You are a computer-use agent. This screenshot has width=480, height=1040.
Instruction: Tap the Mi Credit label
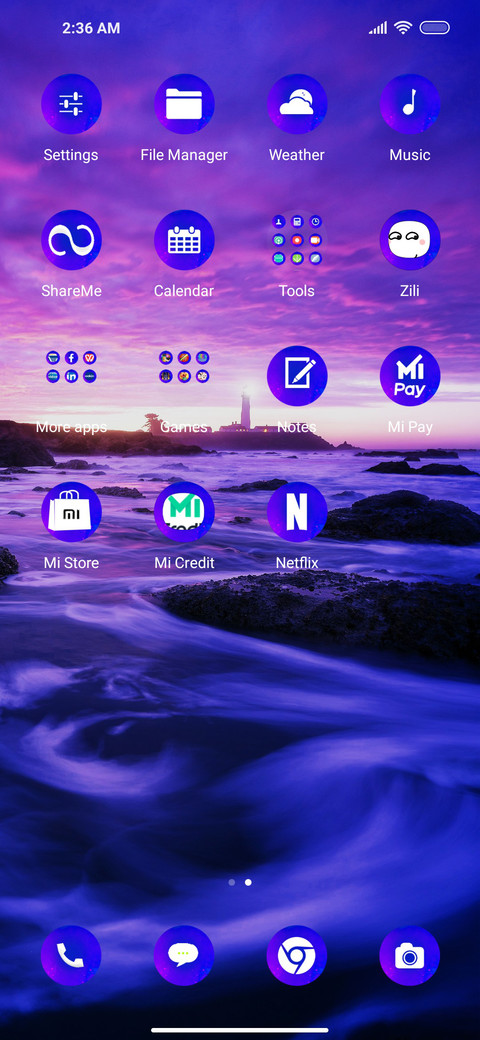[184, 563]
